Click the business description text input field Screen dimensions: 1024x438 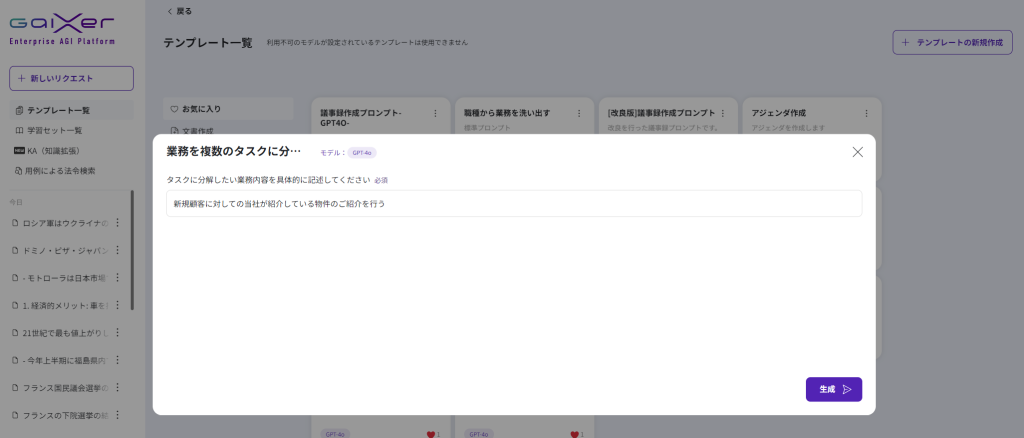[x=514, y=203]
